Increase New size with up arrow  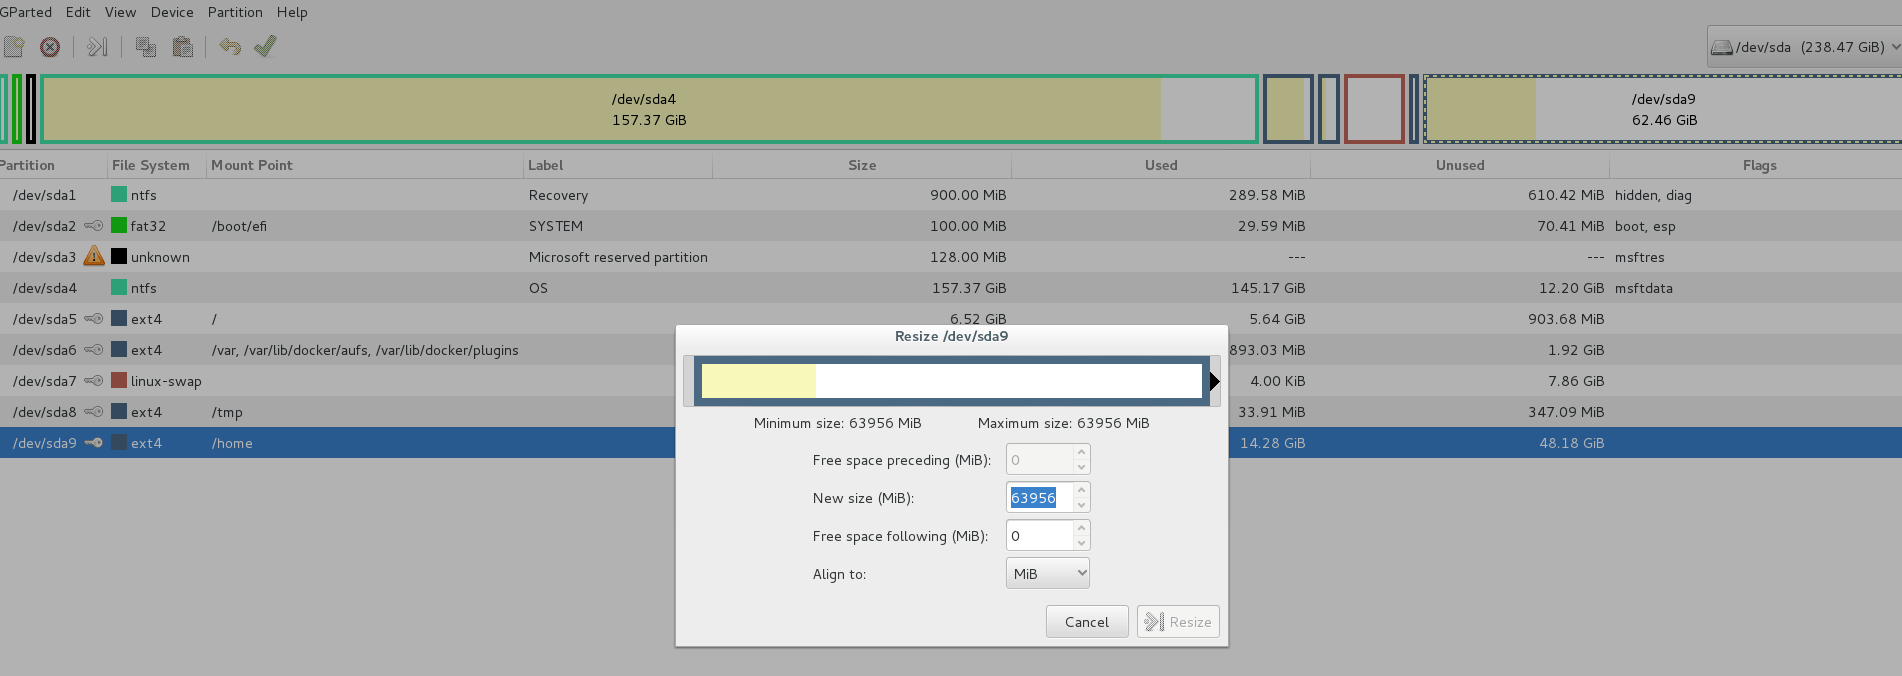tap(1081, 491)
